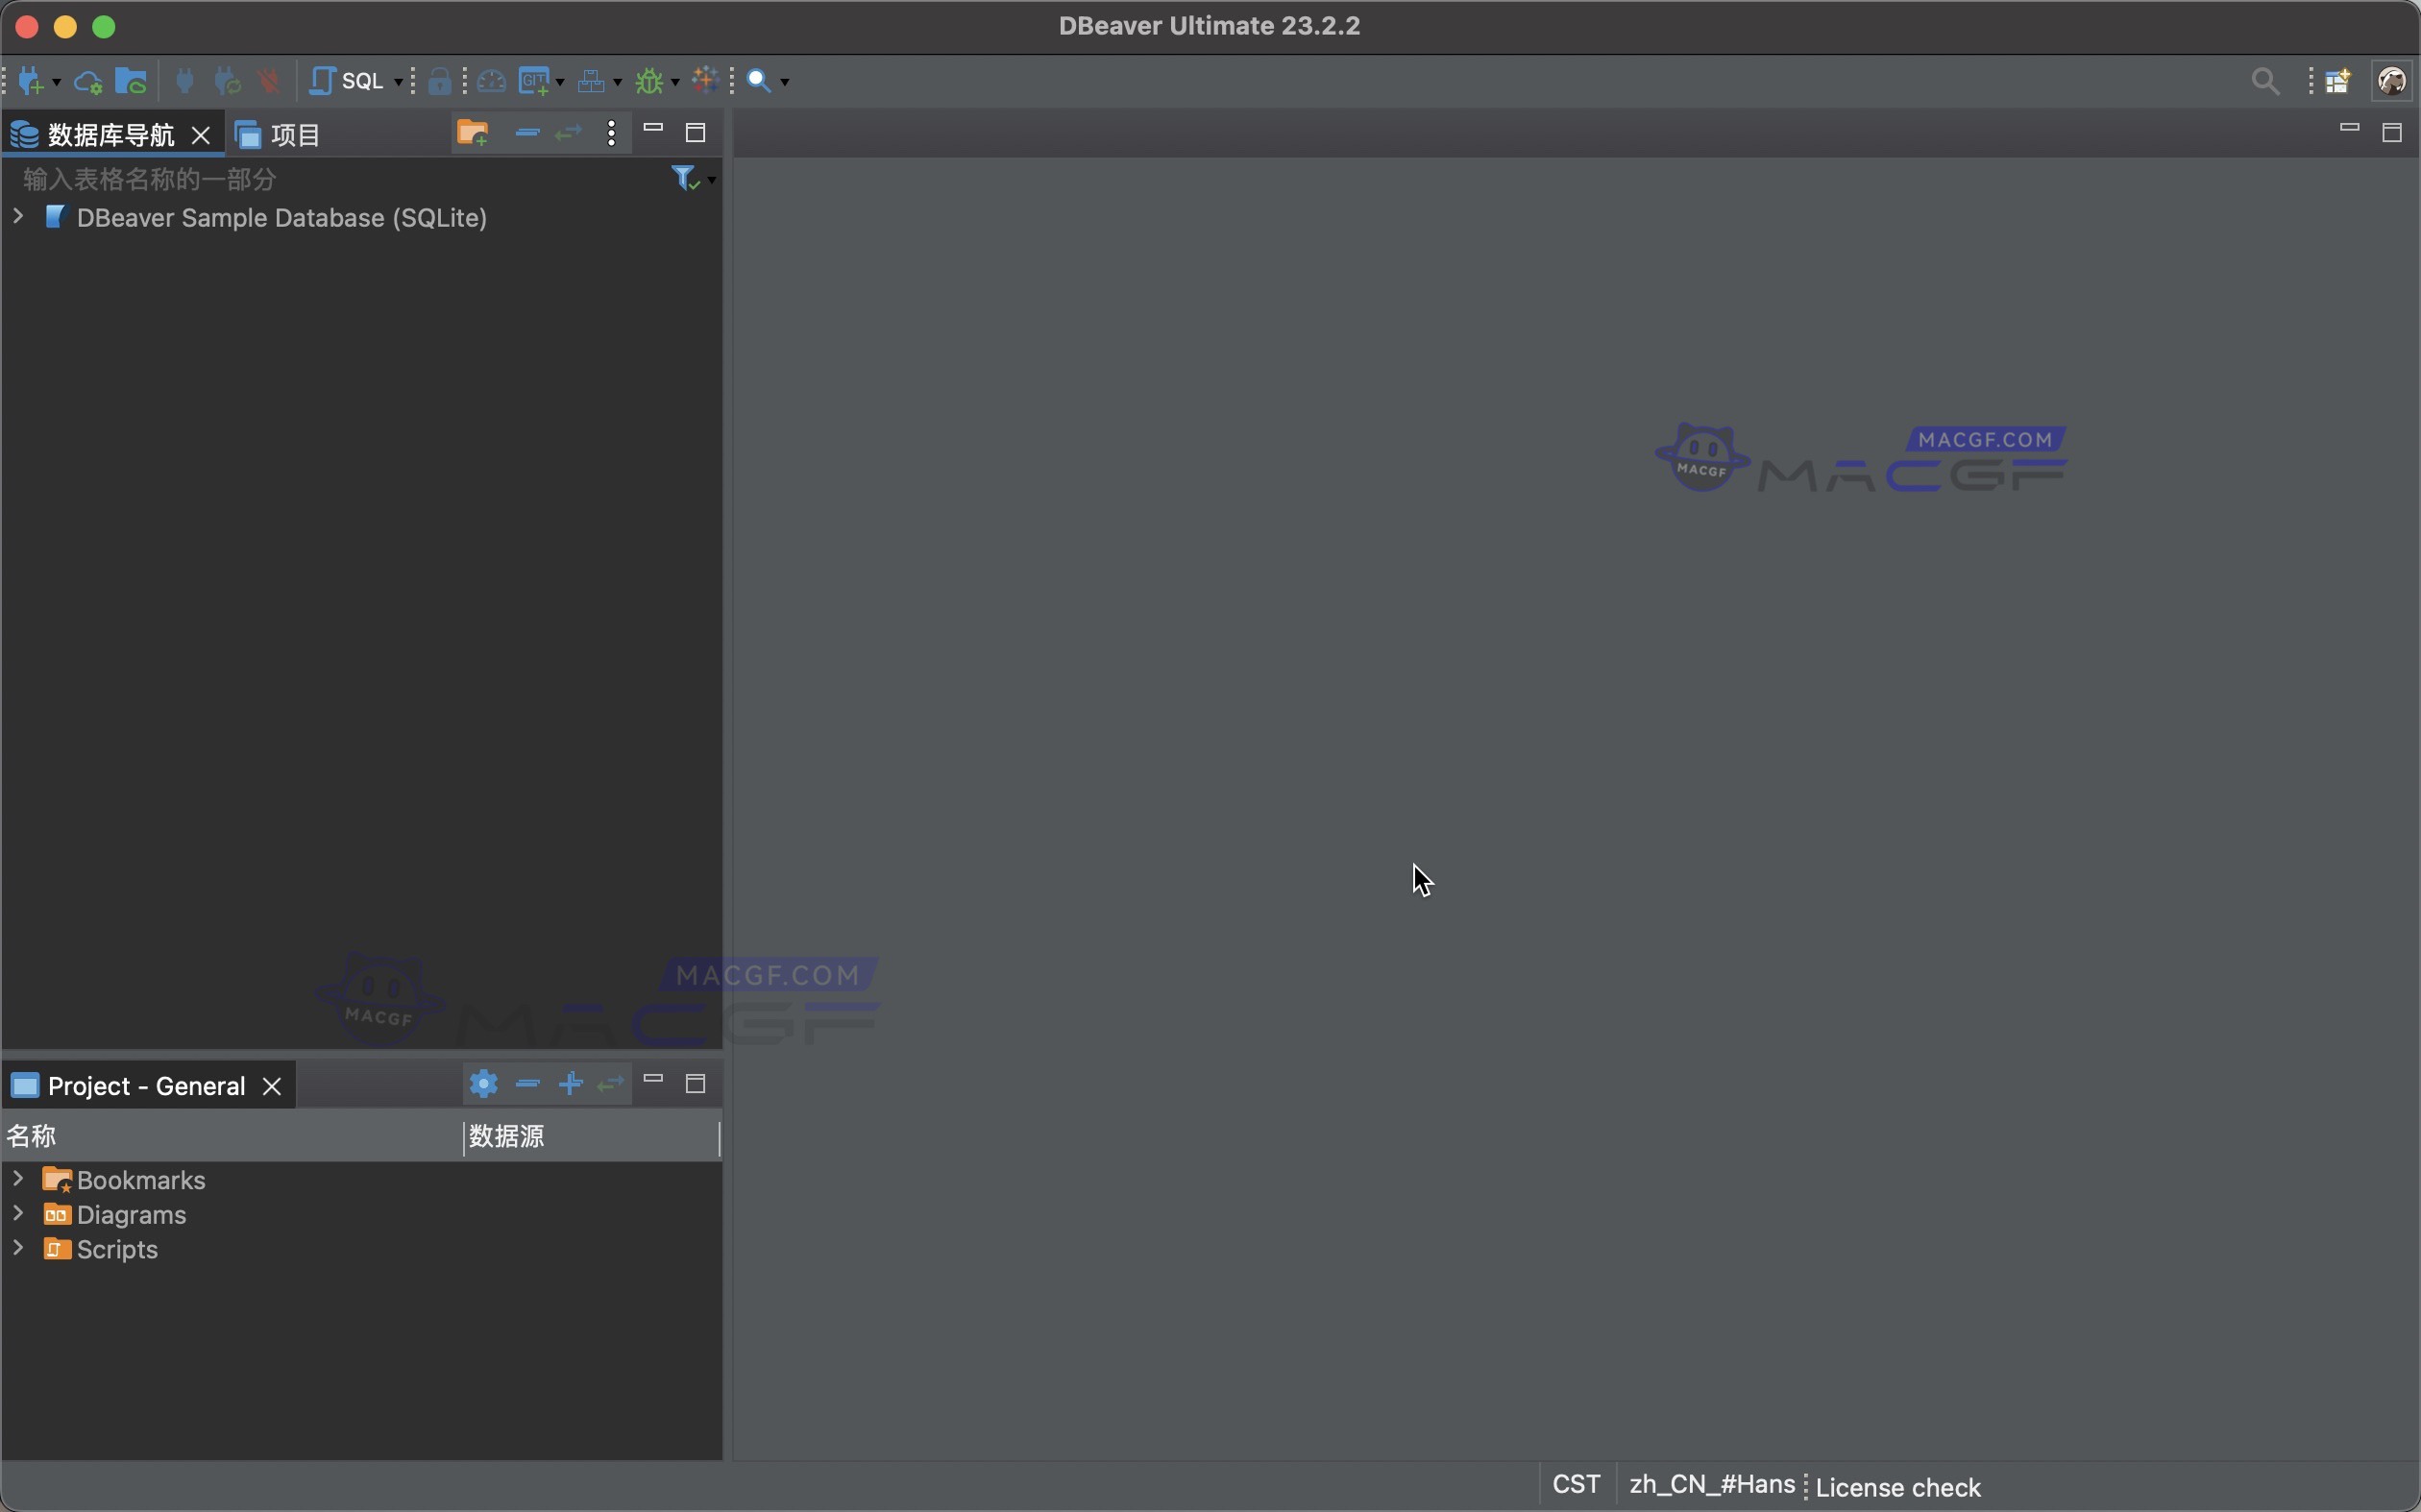Screen dimensions: 2421x1512
Task: Toggle the transaction lock icon
Action: [x=440, y=81]
